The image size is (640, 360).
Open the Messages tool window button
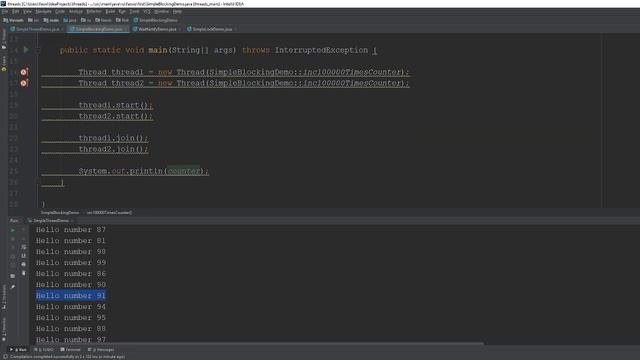tap(101, 350)
